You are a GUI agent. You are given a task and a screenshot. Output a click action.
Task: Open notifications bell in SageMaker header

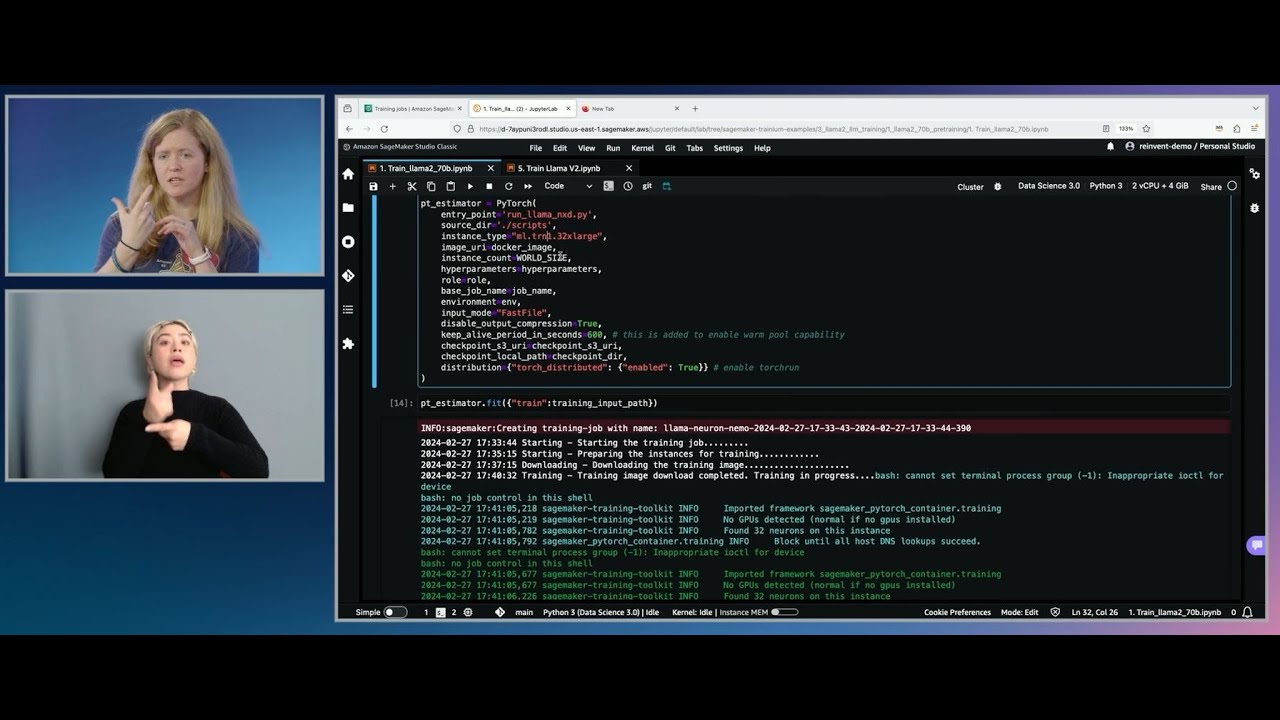1110,147
